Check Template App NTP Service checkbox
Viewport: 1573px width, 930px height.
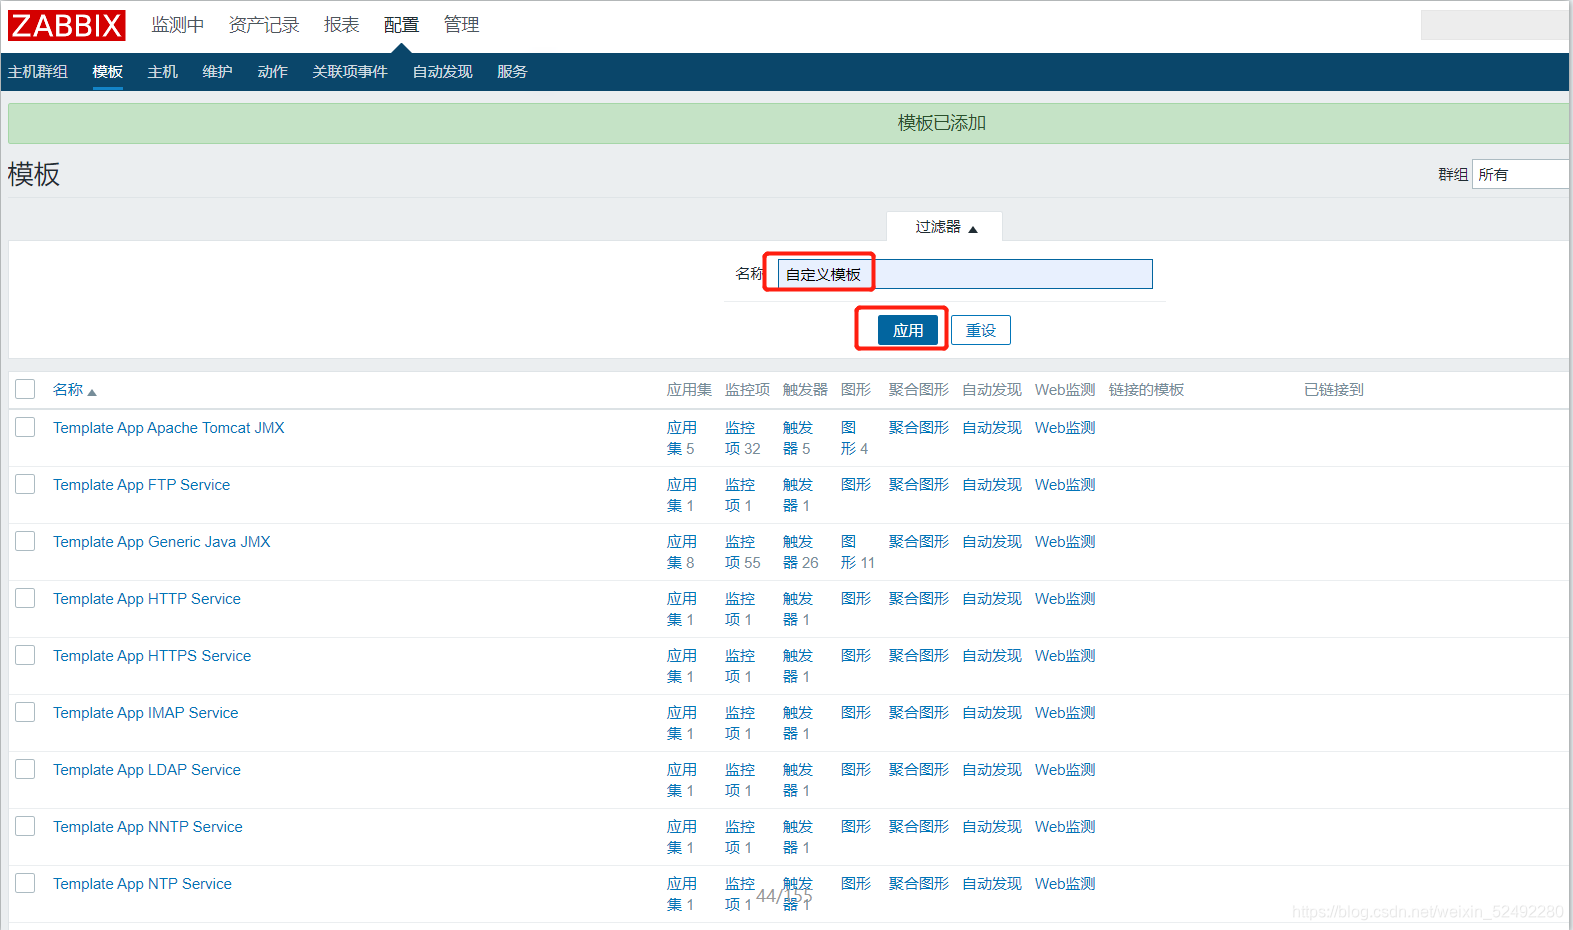tap(25, 883)
